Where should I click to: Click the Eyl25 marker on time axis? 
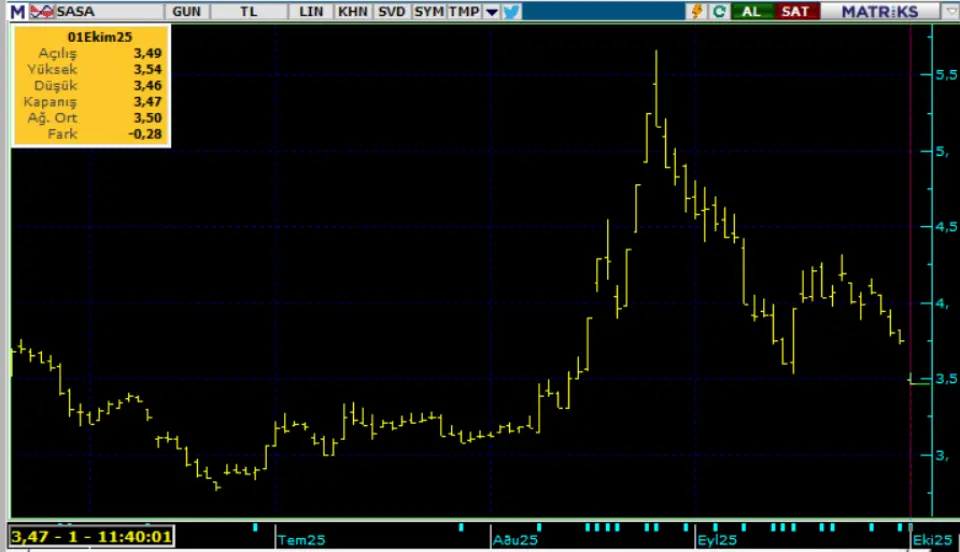coord(717,539)
